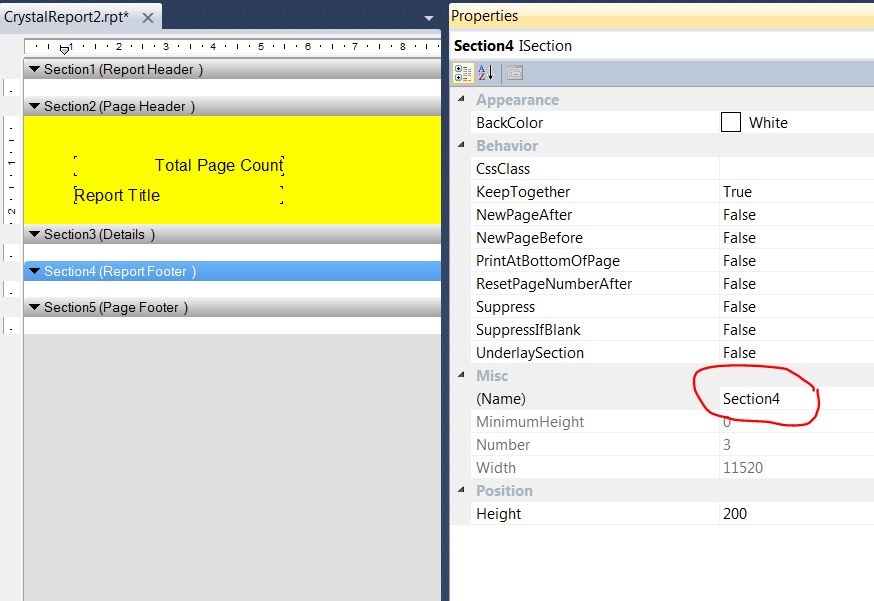Select the KeepTogether property label

523,192
